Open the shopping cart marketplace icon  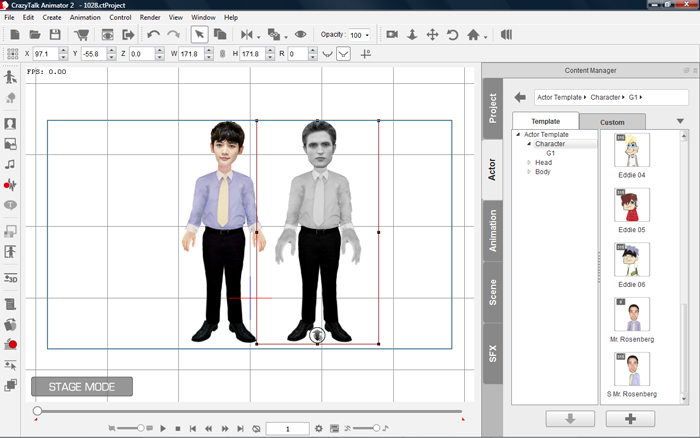click(x=83, y=35)
